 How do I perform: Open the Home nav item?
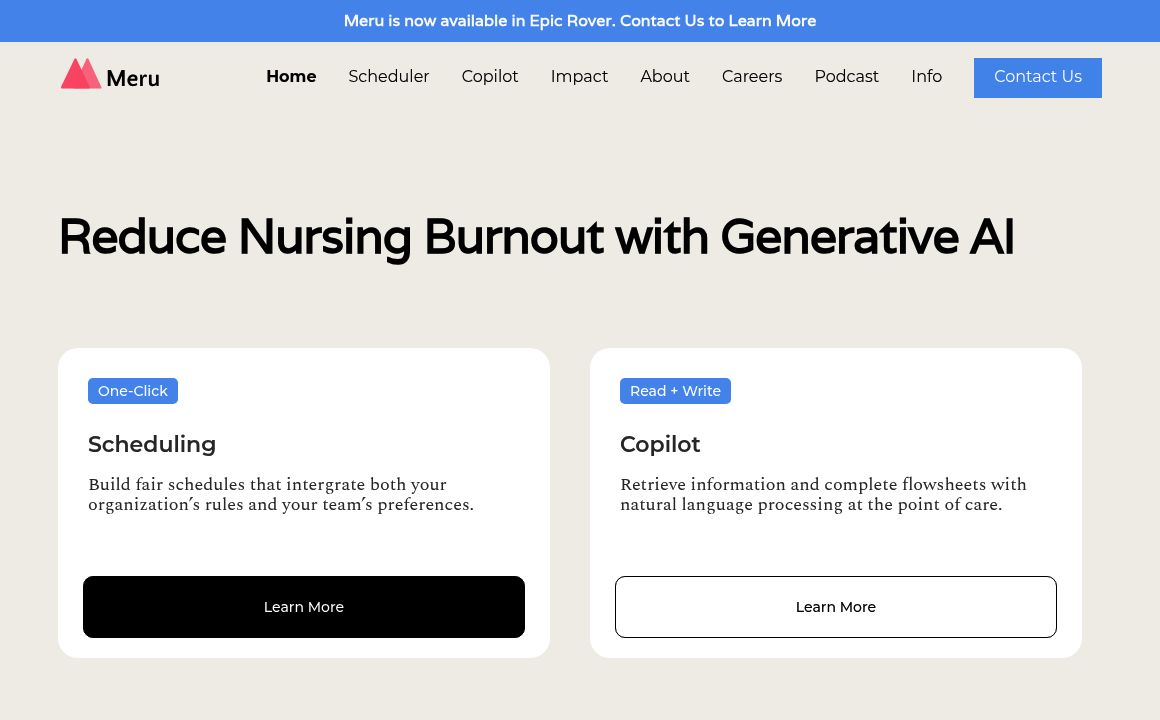(291, 77)
